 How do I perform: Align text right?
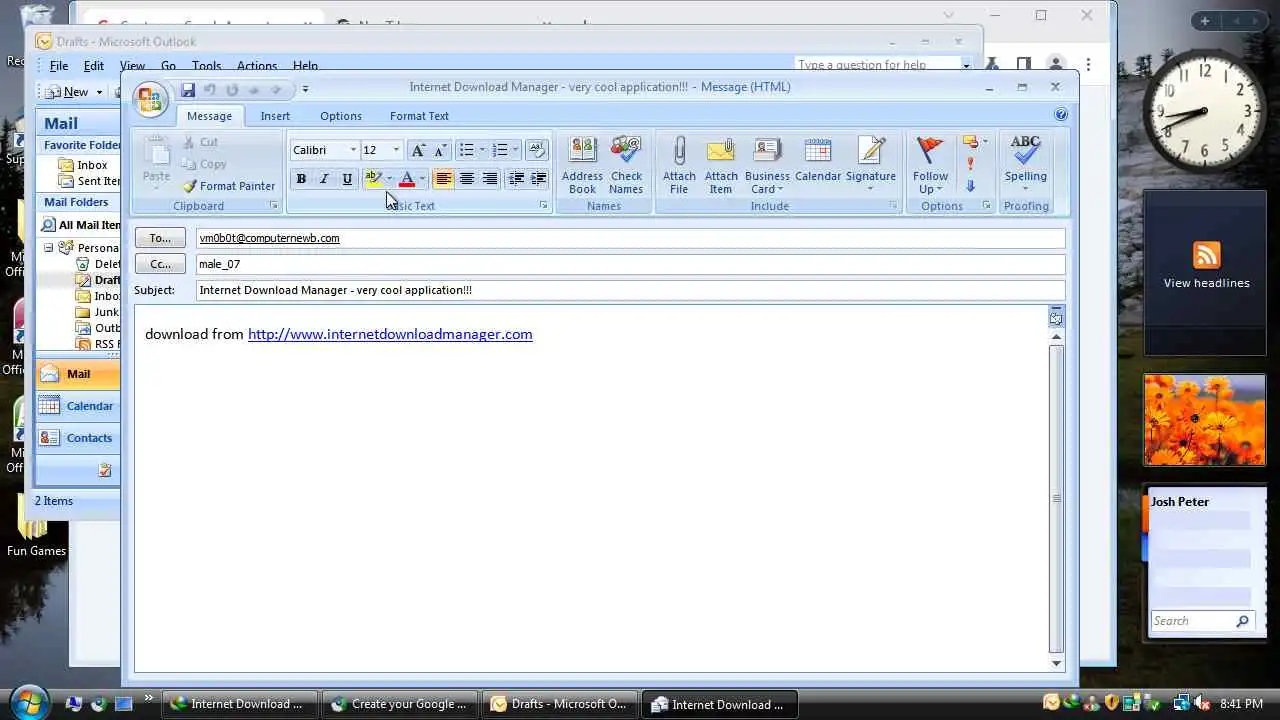[x=489, y=179]
